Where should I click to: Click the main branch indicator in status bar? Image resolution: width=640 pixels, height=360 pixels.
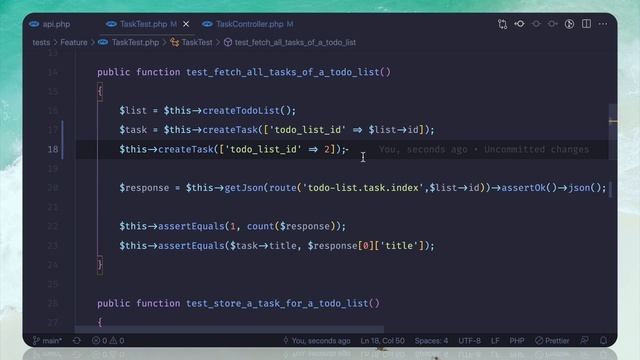pyautogui.click(x=47, y=340)
